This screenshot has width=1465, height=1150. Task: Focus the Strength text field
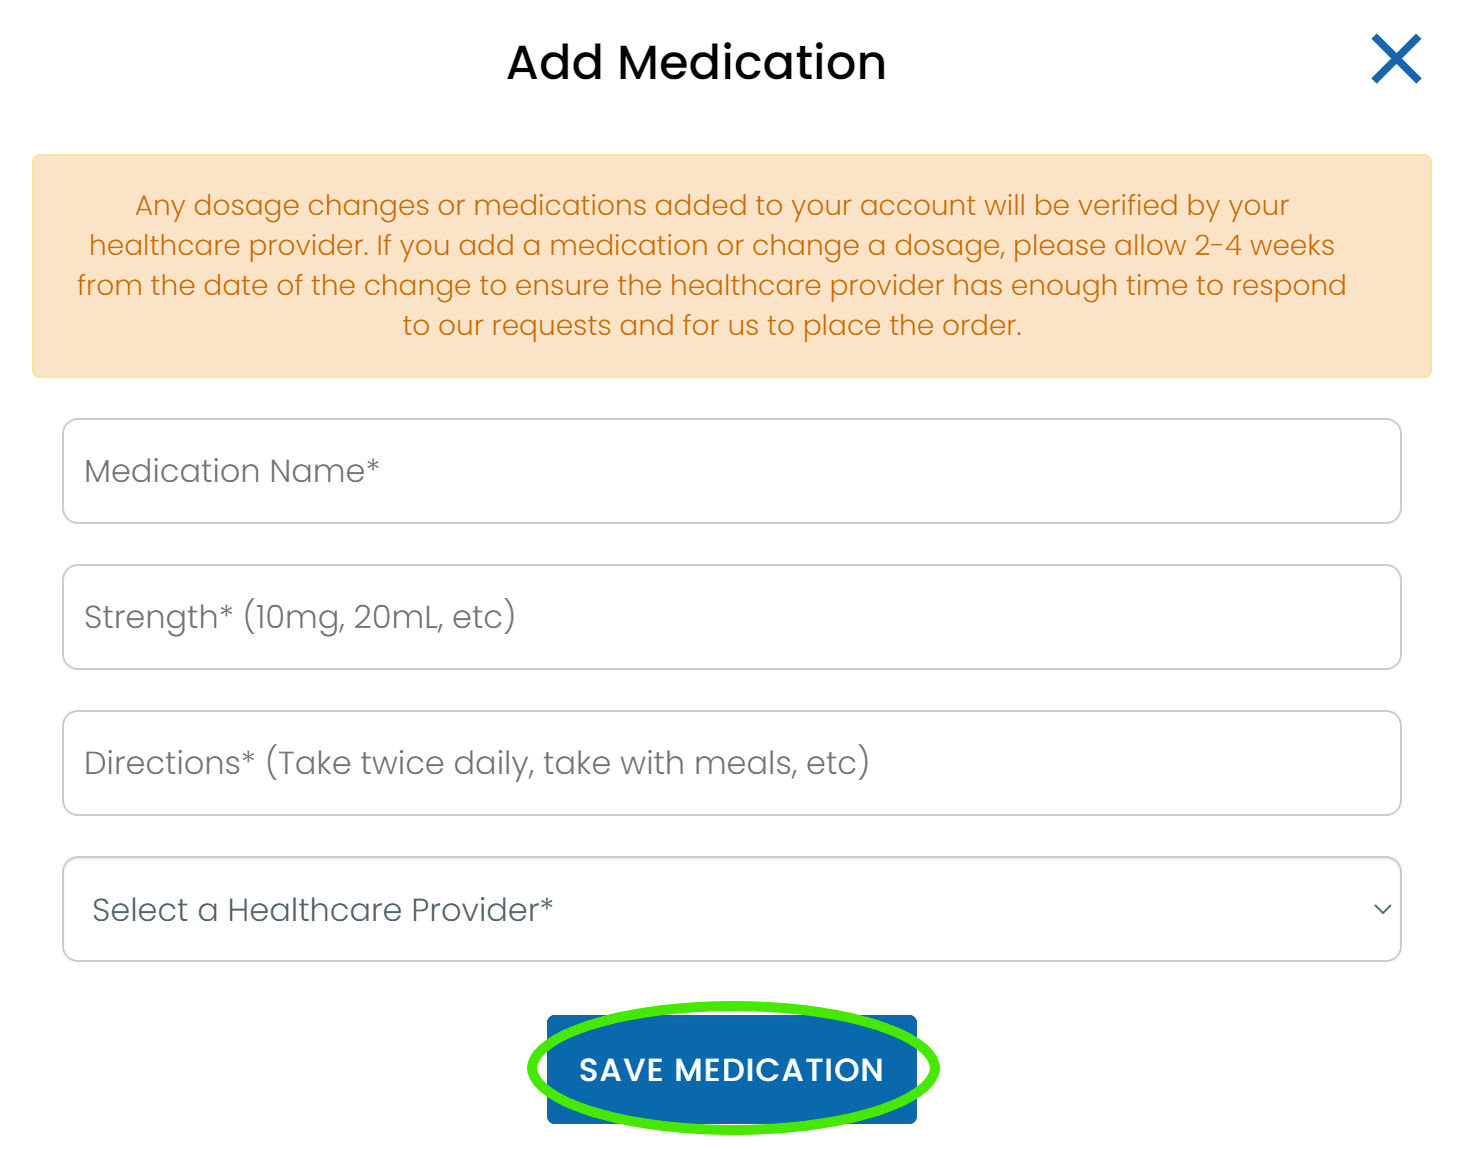point(731,617)
